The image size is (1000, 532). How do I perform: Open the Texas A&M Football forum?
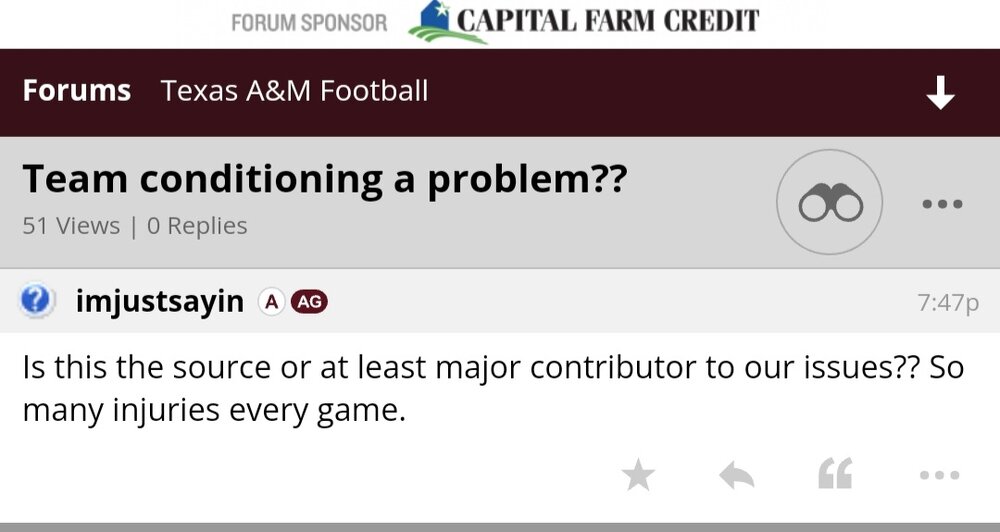[x=294, y=91]
